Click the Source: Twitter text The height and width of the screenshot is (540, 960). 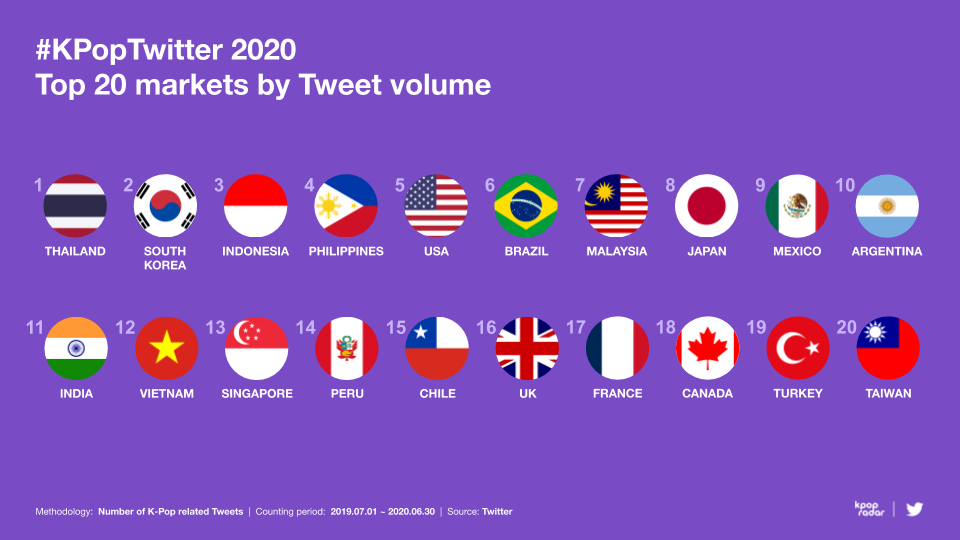(479, 512)
